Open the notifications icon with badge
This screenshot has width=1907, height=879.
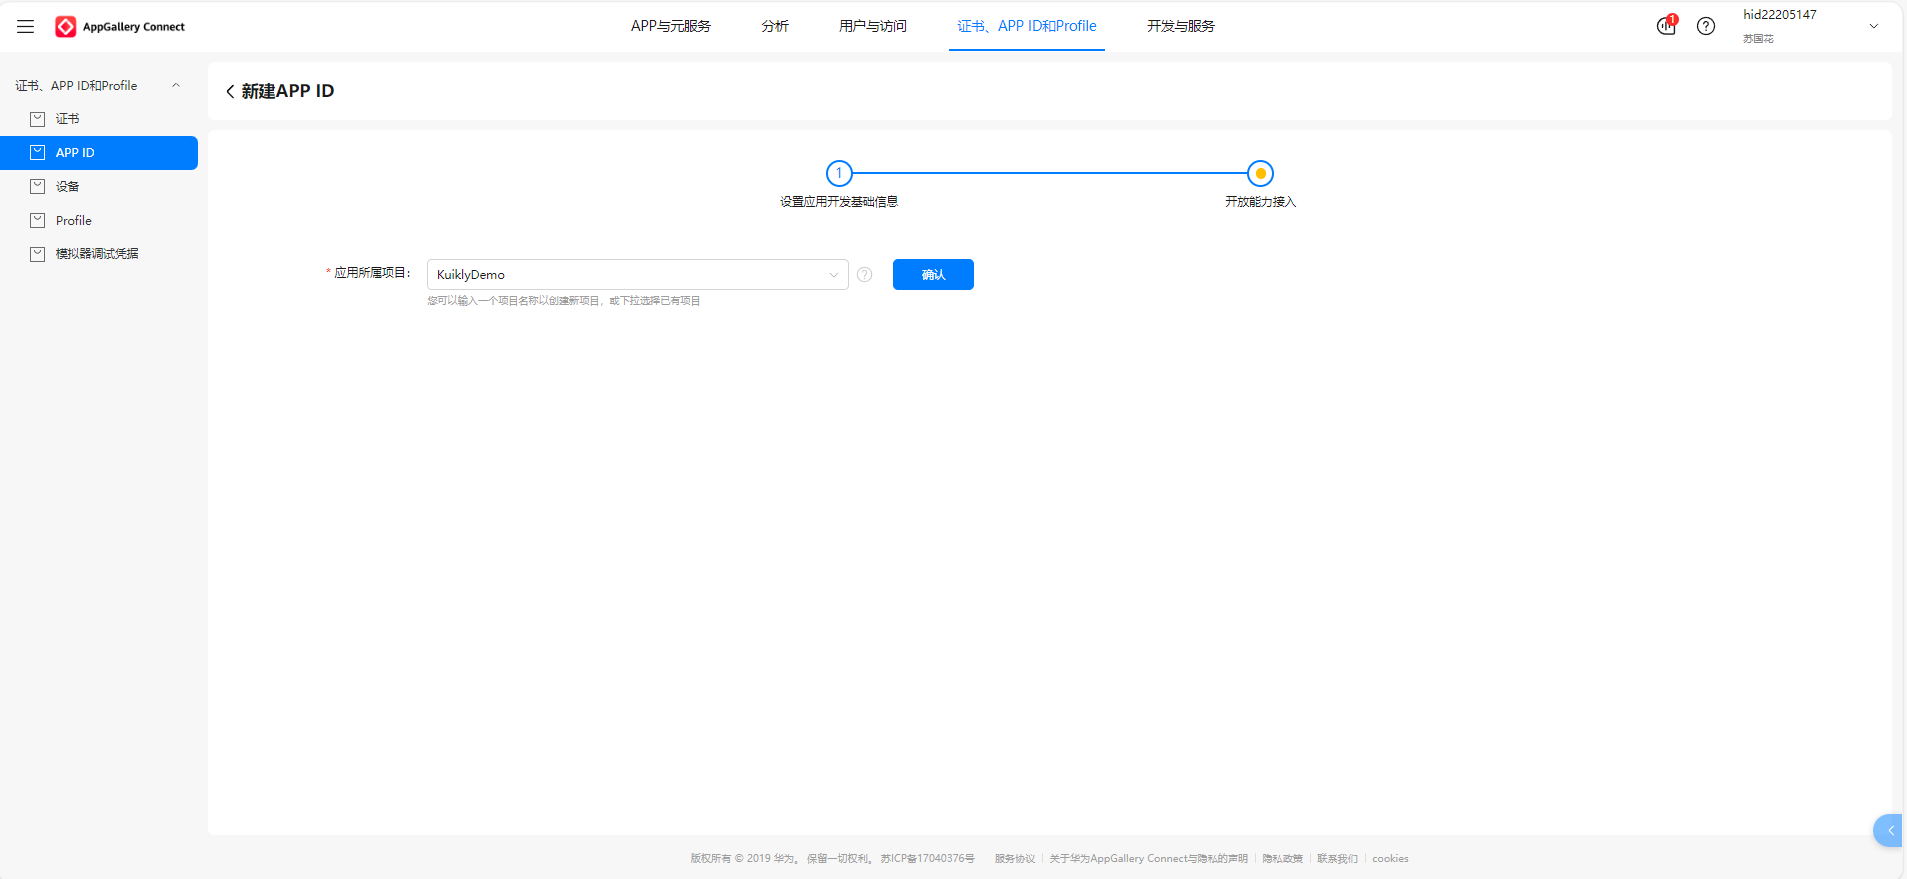1666,26
